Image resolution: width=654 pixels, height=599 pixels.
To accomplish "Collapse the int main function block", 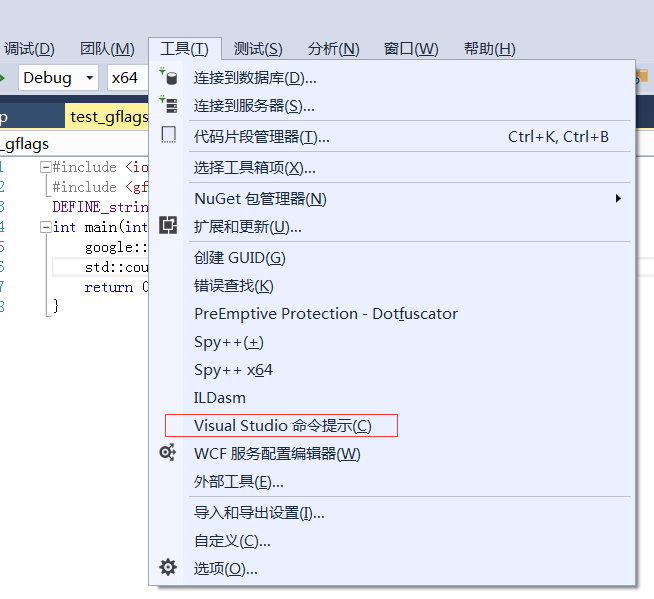I will click(45, 227).
